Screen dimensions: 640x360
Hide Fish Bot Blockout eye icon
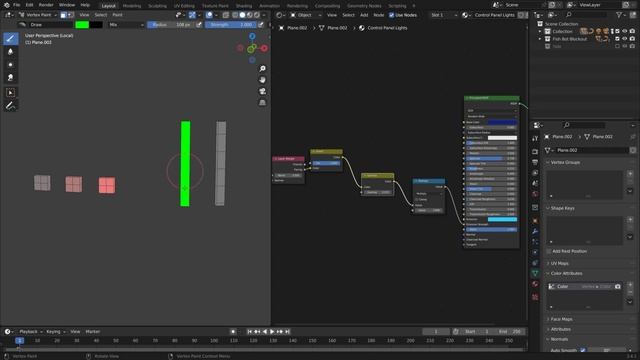point(625,39)
